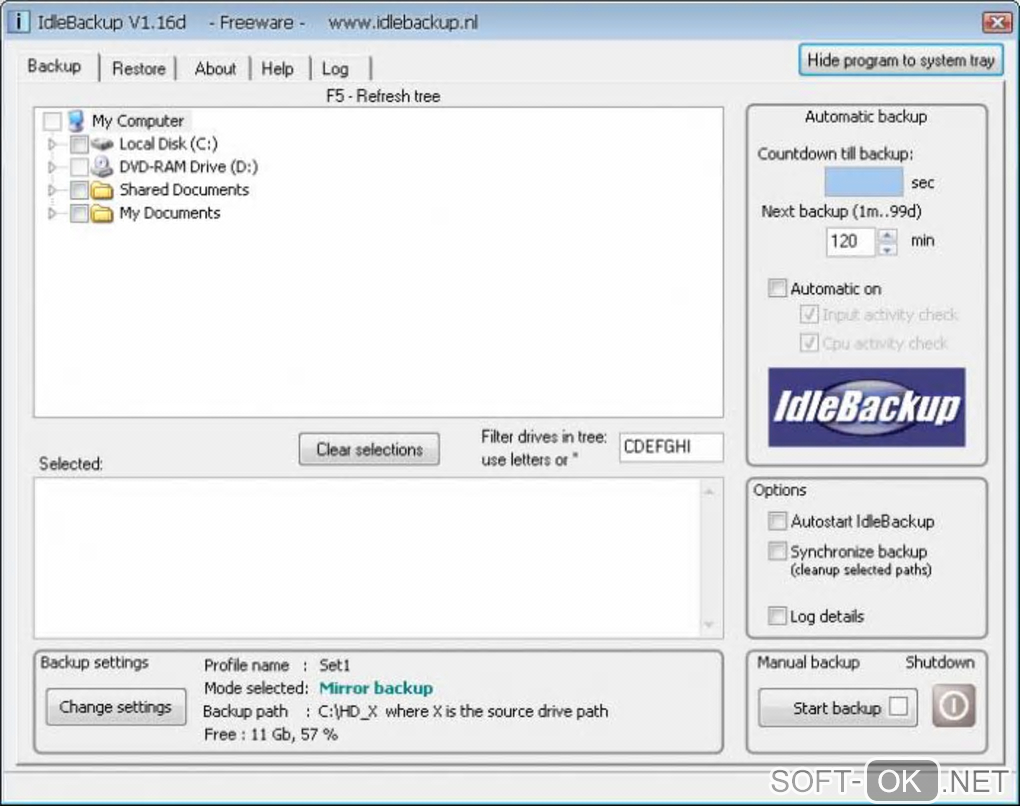Check the Shared Documents checkbox
The image size is (1020, 806).
tap(79, 190)
